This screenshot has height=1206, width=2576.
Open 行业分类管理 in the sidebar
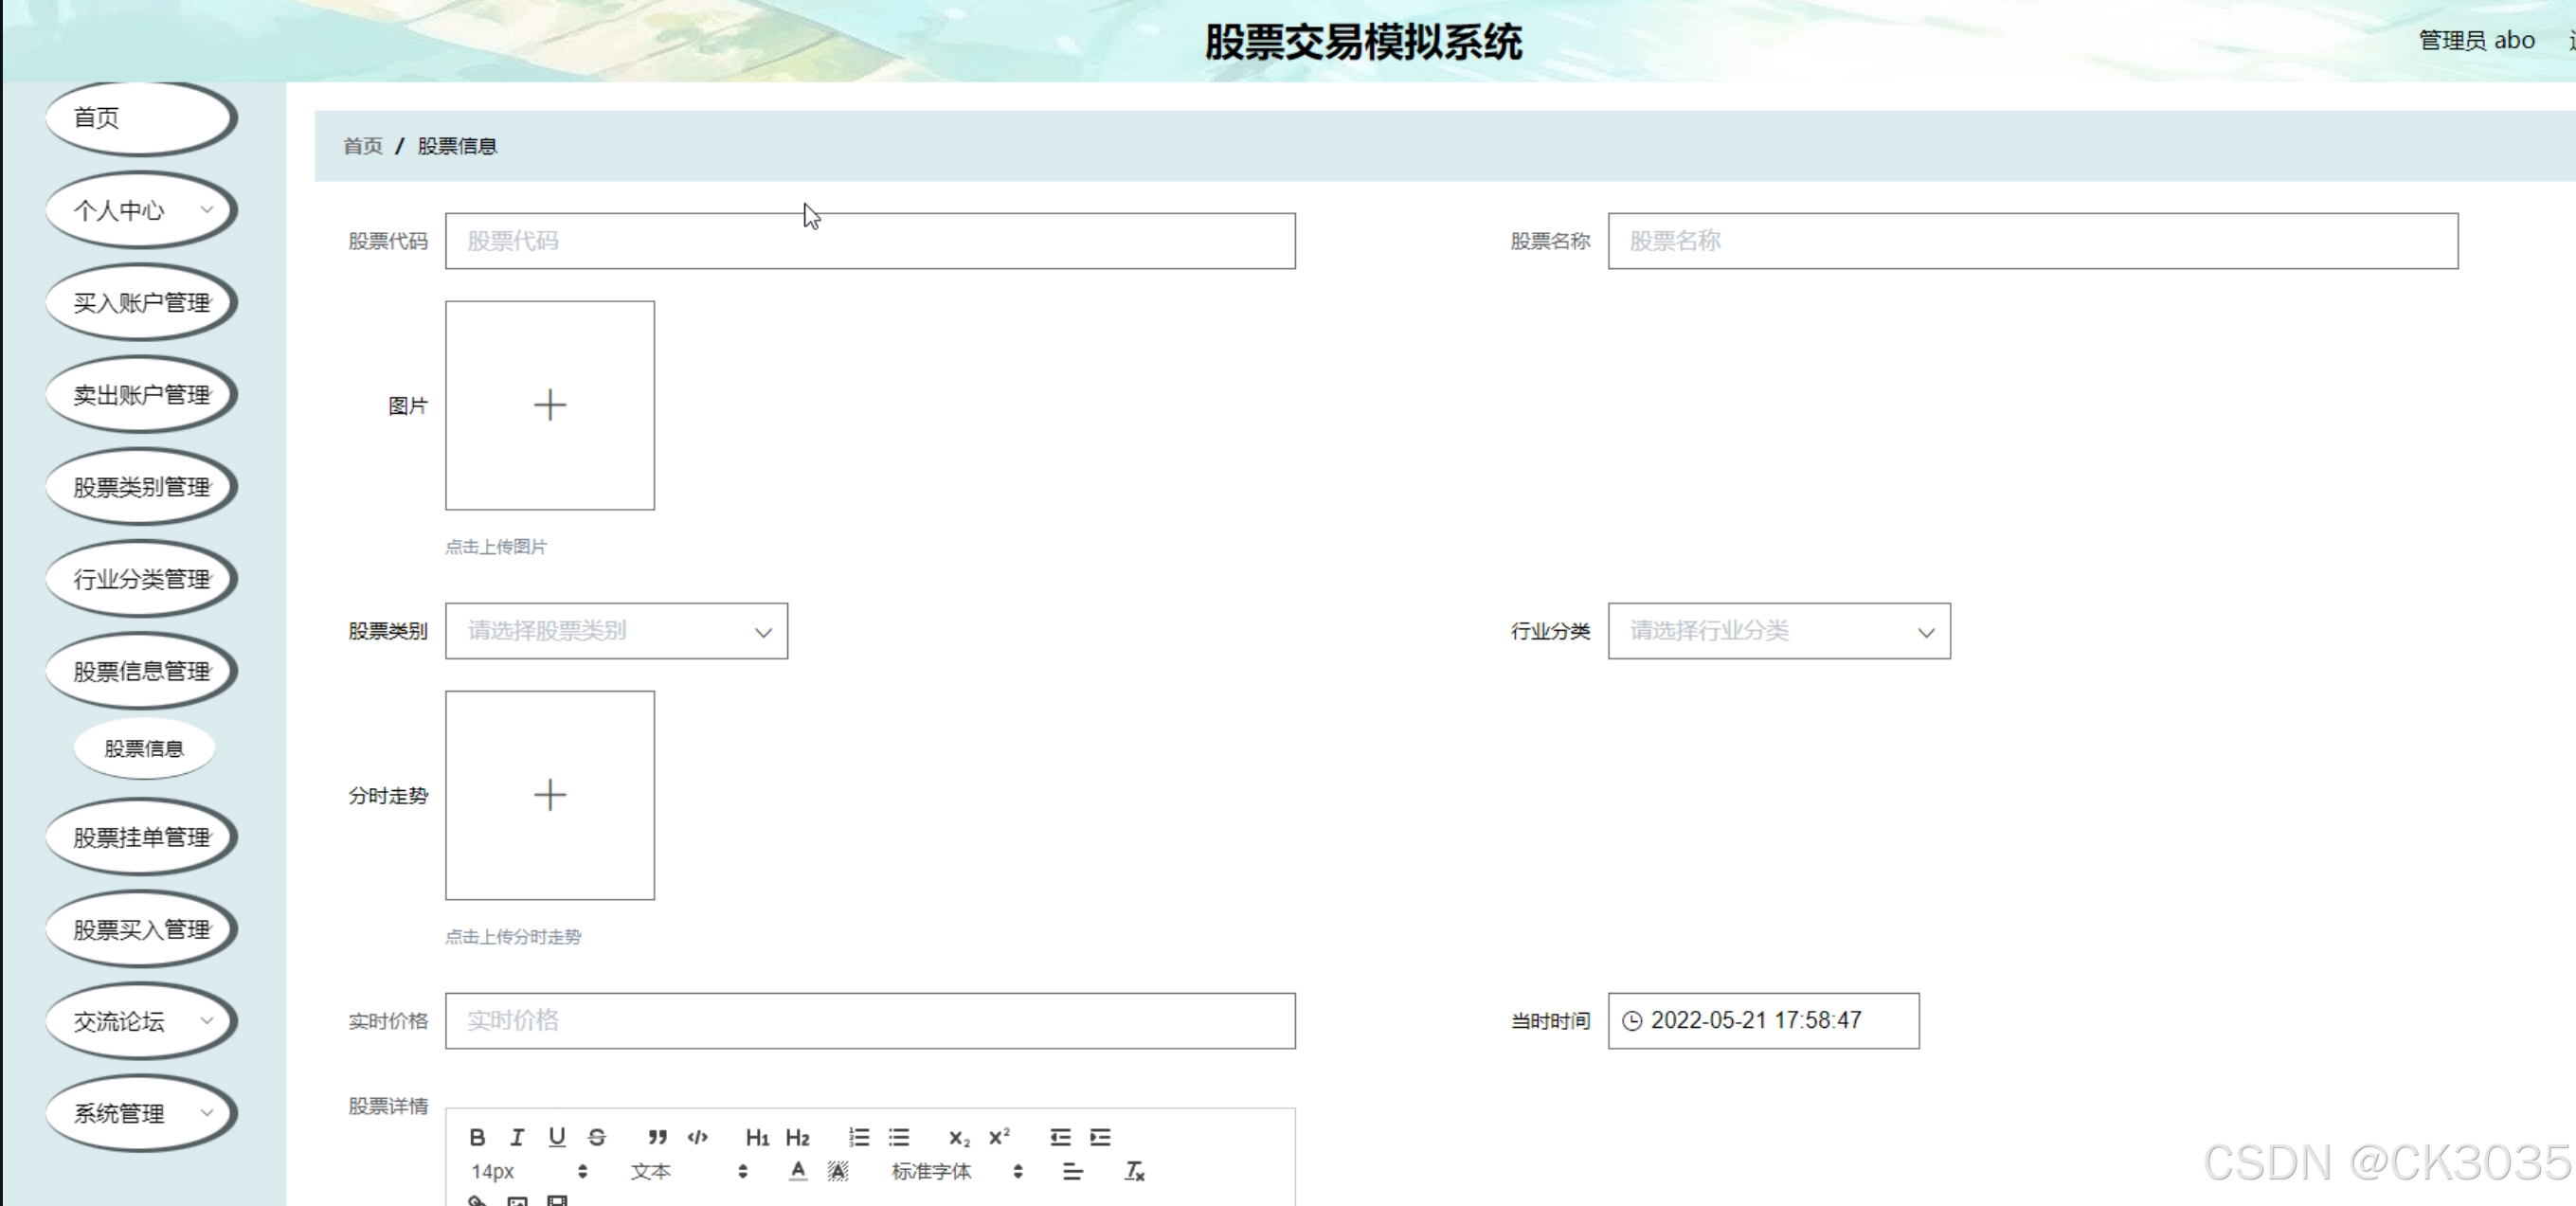(x=141, y=579)
